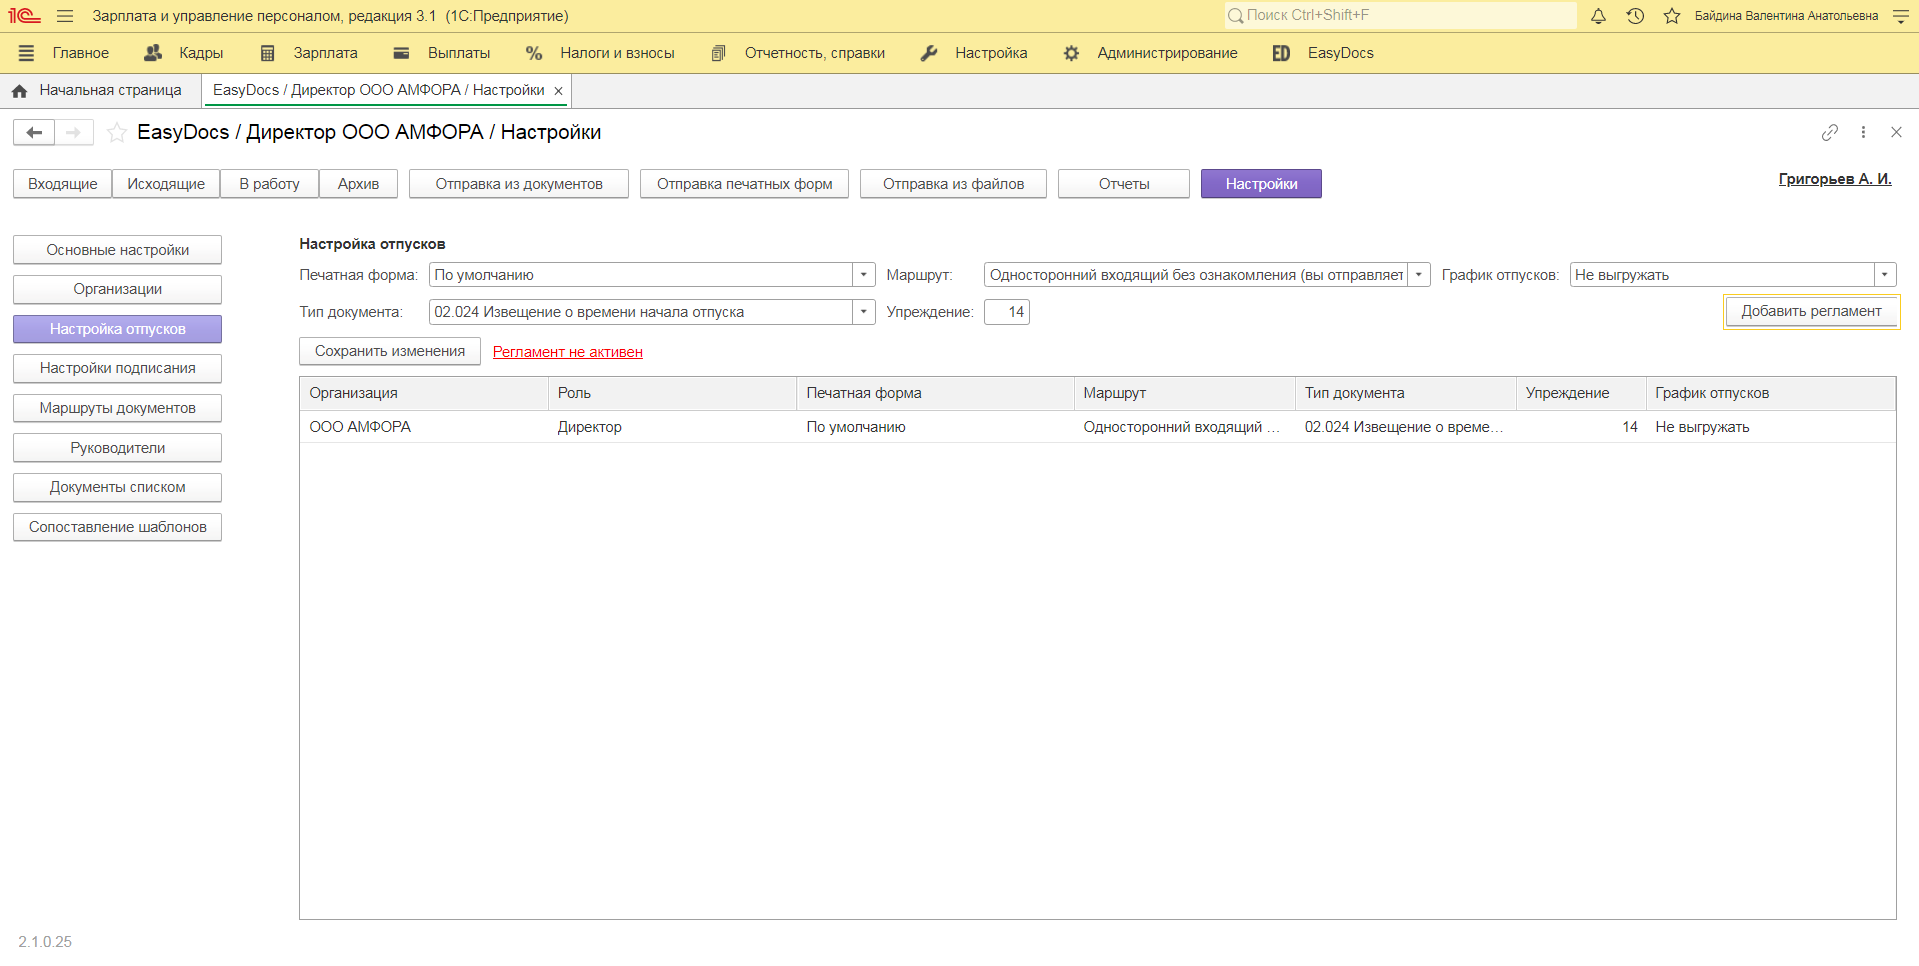
Task: Click the chain link icon near the title
Action: point(1830,132)
